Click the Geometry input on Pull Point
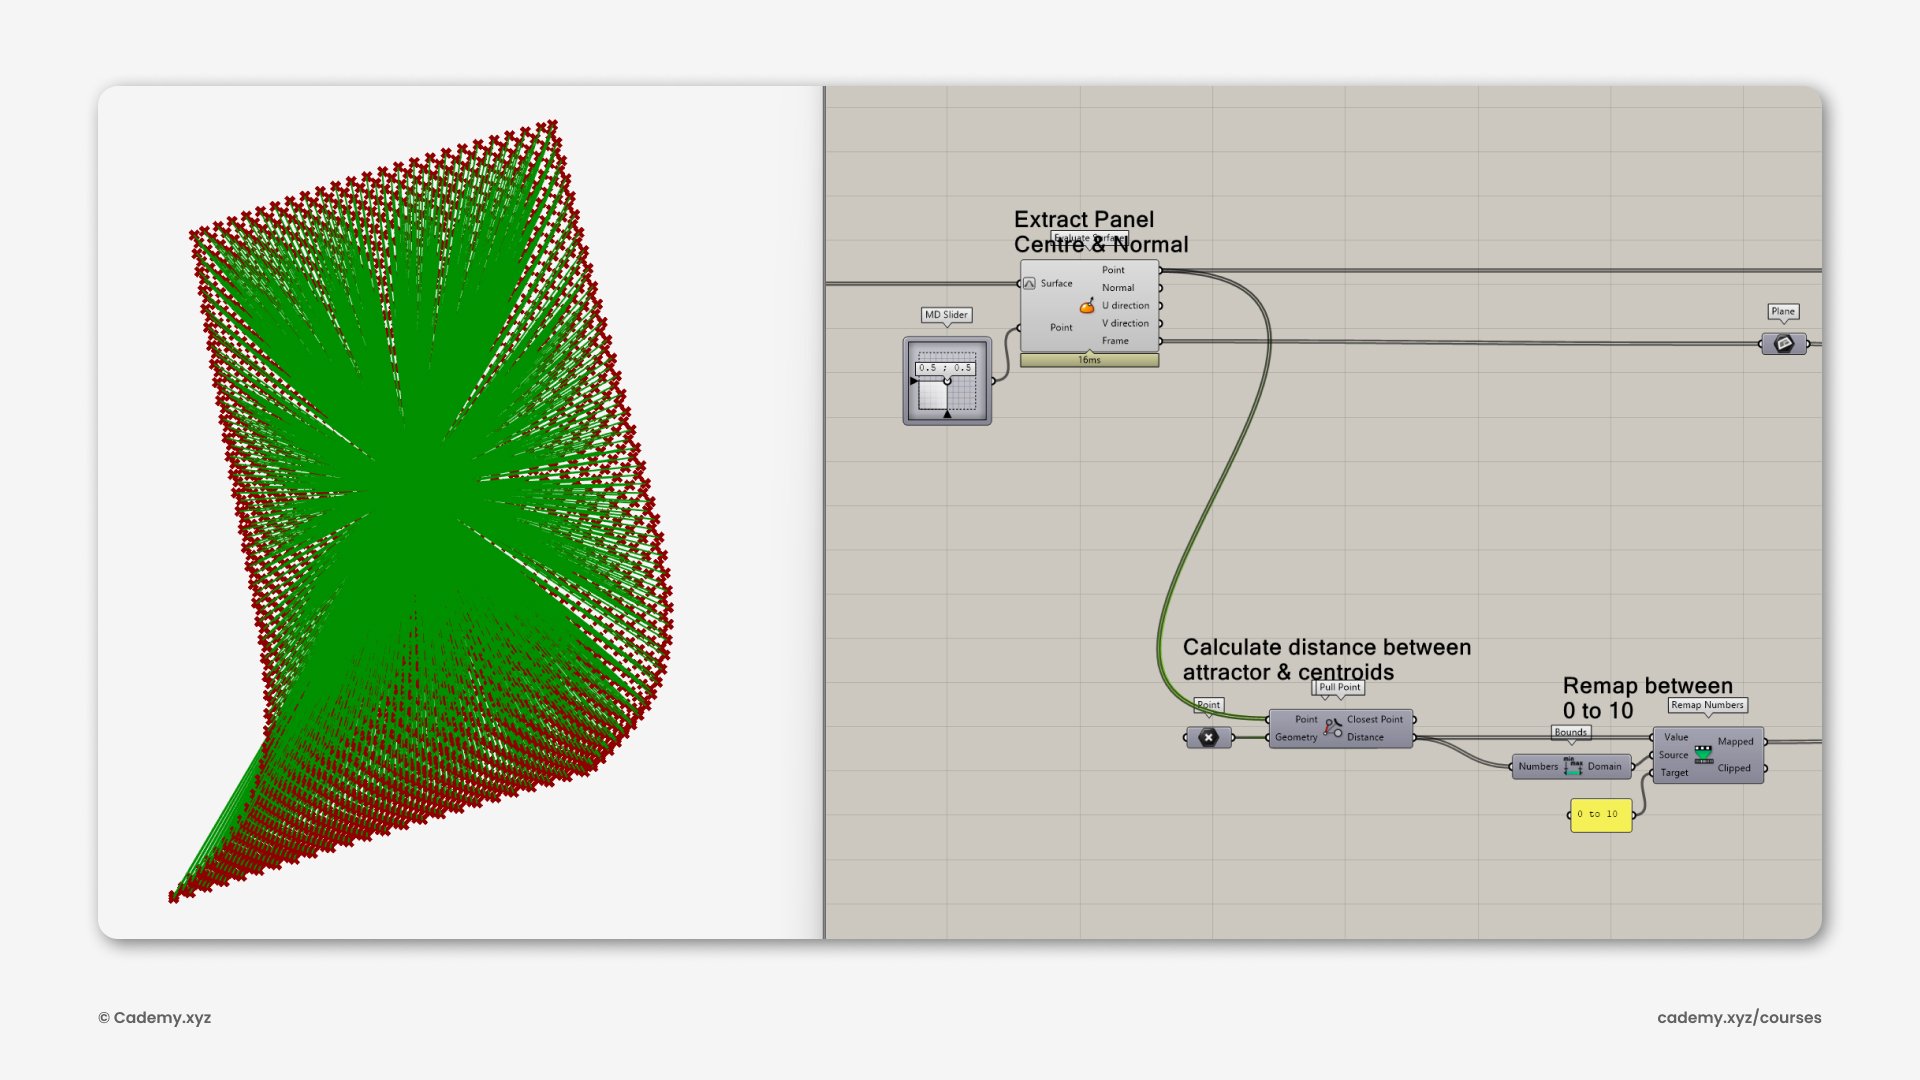Image resolution: width=1920 pixels, height=1080 pixels. tap(1296, 738)
